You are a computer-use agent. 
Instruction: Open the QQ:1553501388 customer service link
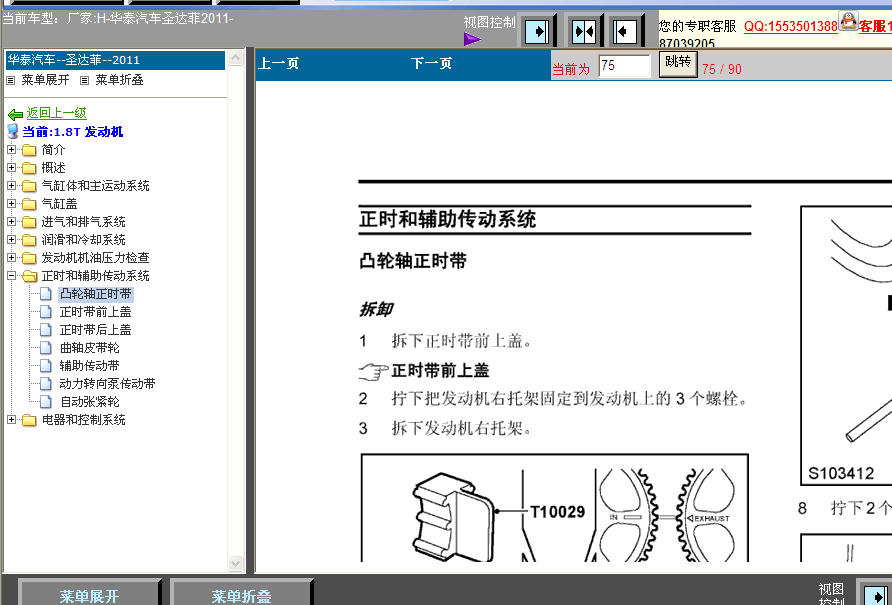point(791,26)
